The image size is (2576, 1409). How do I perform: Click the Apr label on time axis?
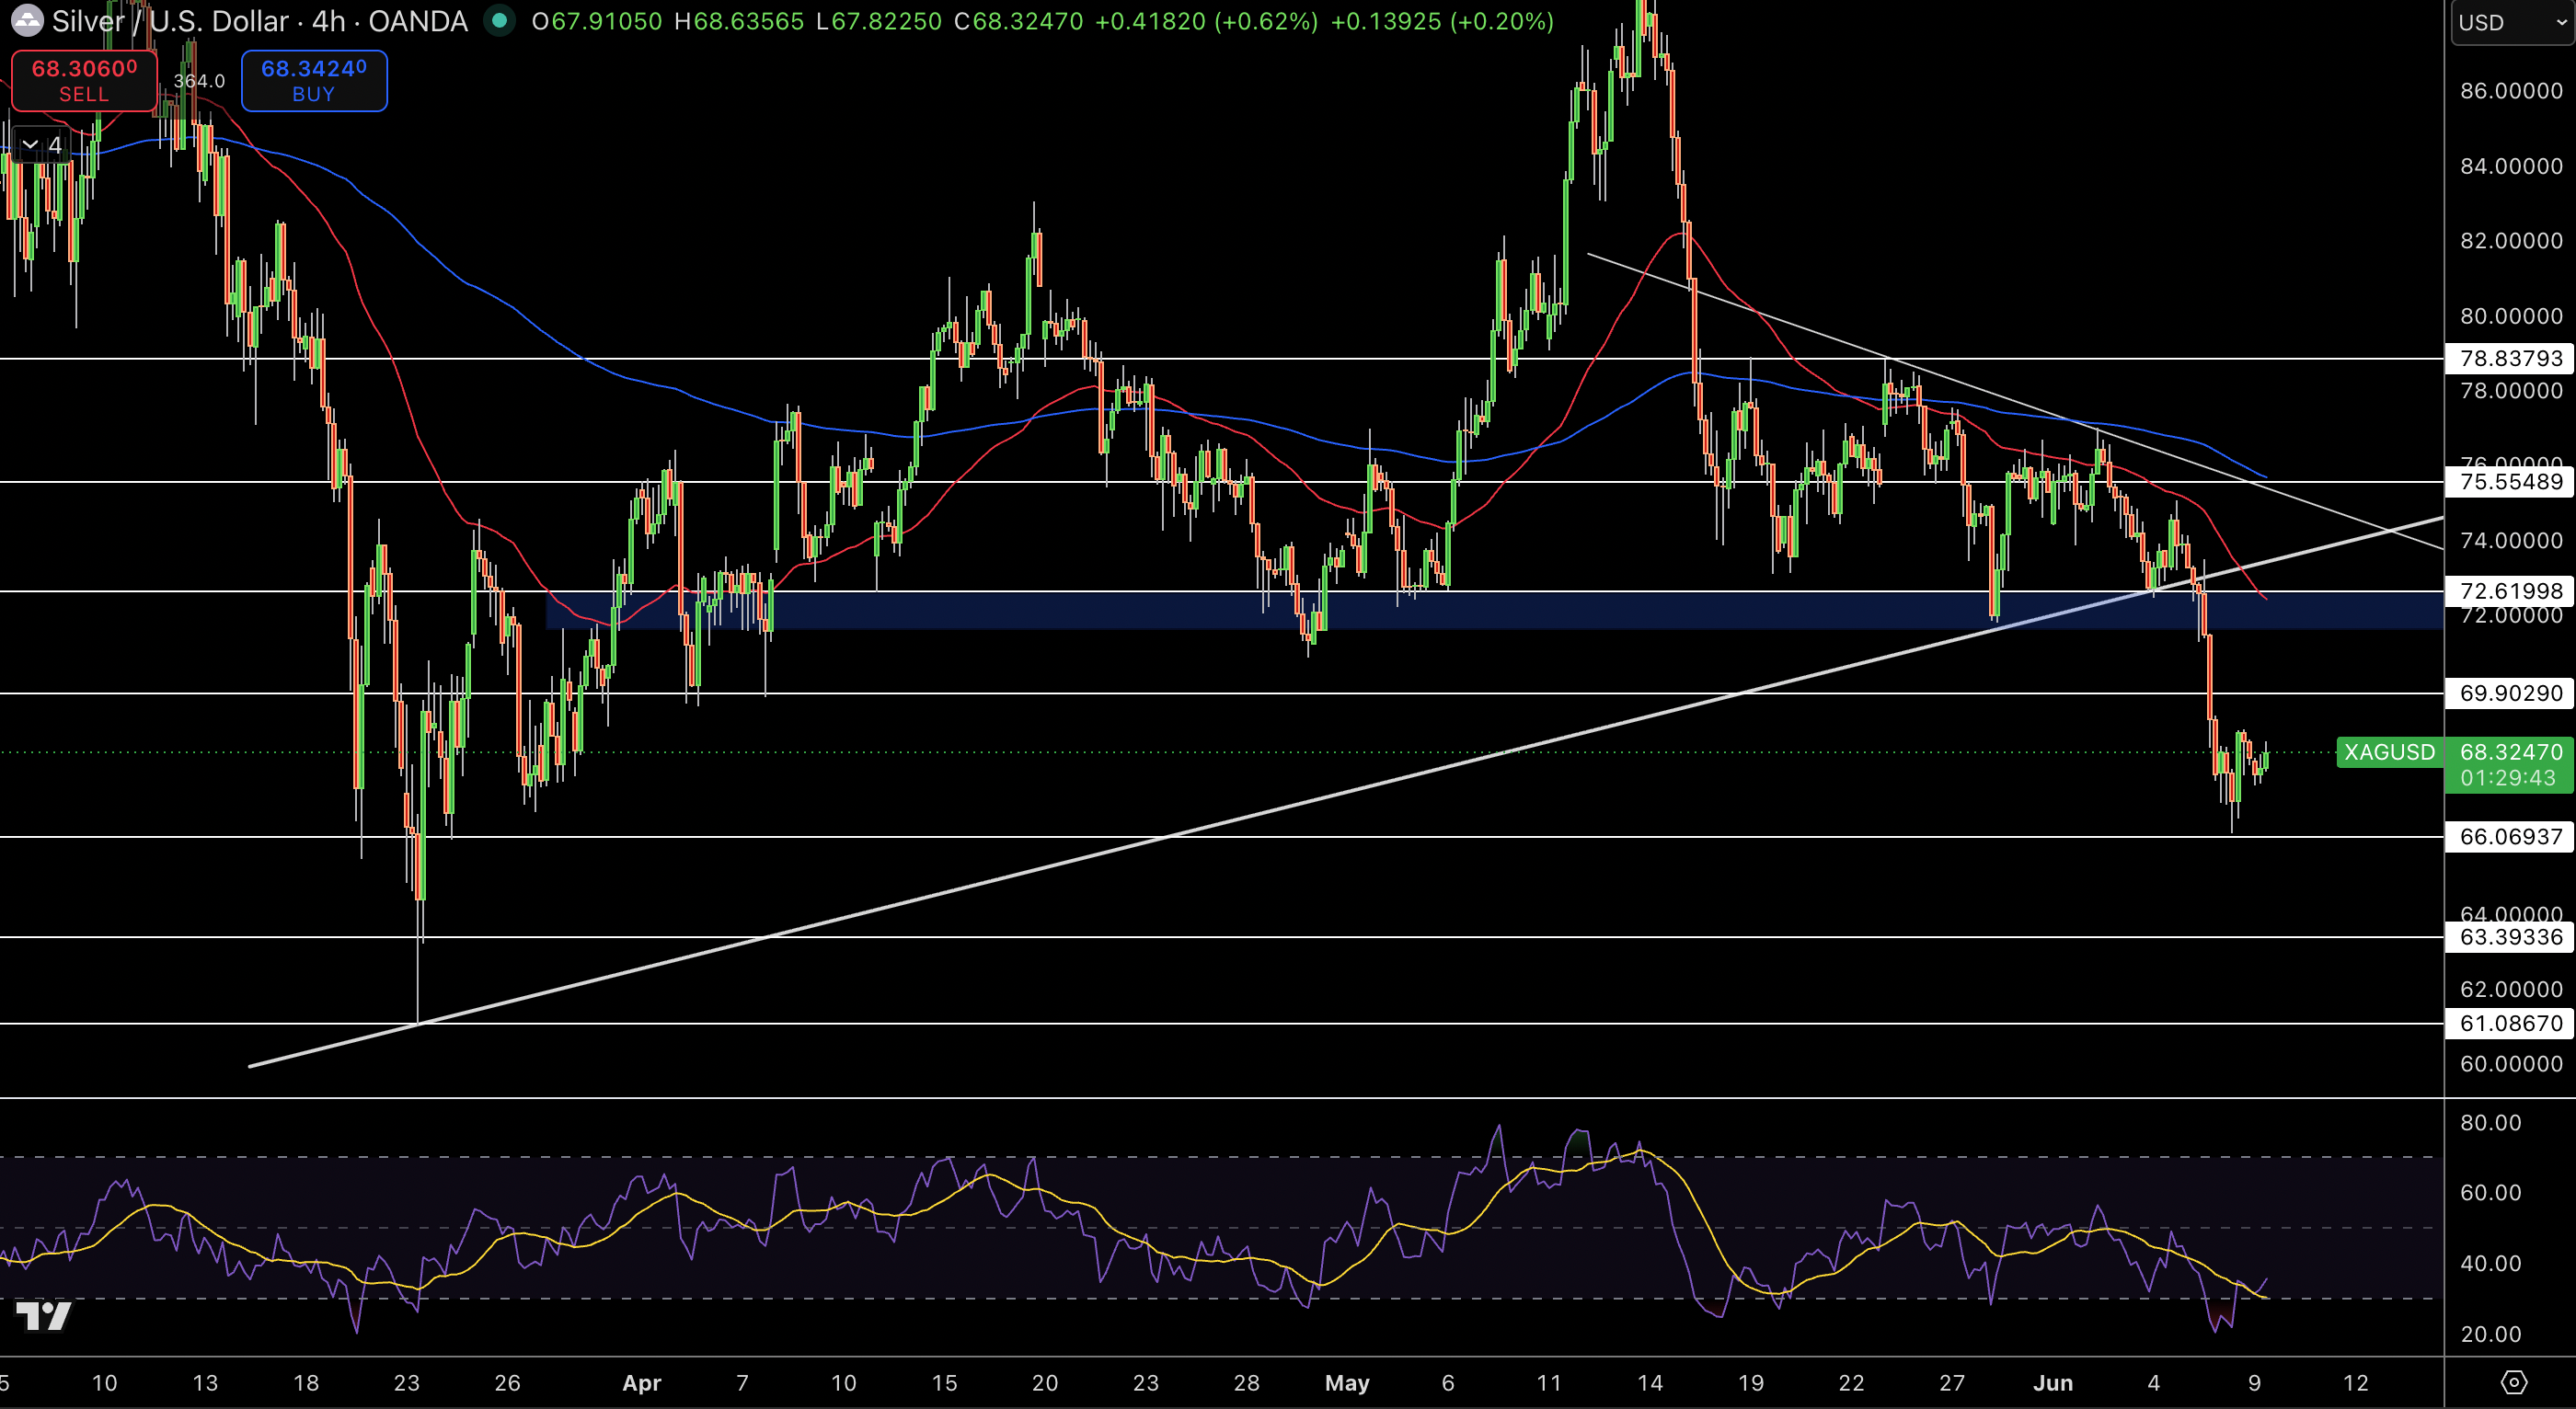click(x=641, y=1383)
